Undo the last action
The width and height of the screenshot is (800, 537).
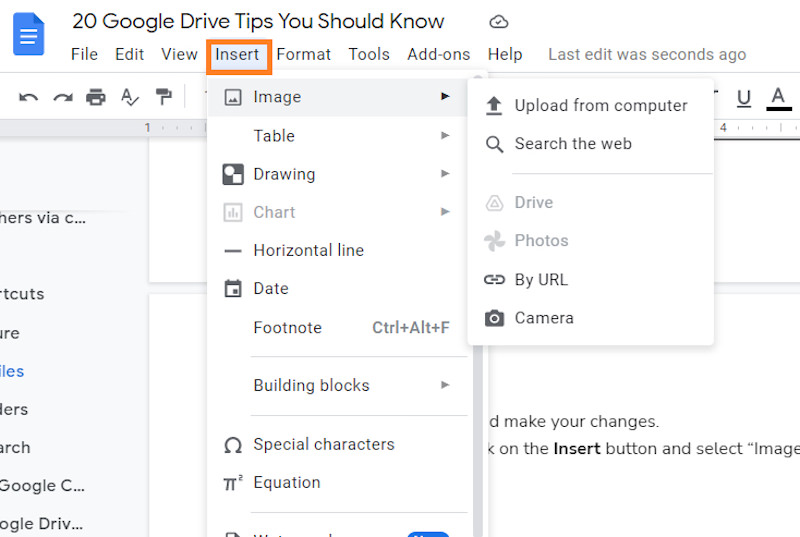coord(29,97)
